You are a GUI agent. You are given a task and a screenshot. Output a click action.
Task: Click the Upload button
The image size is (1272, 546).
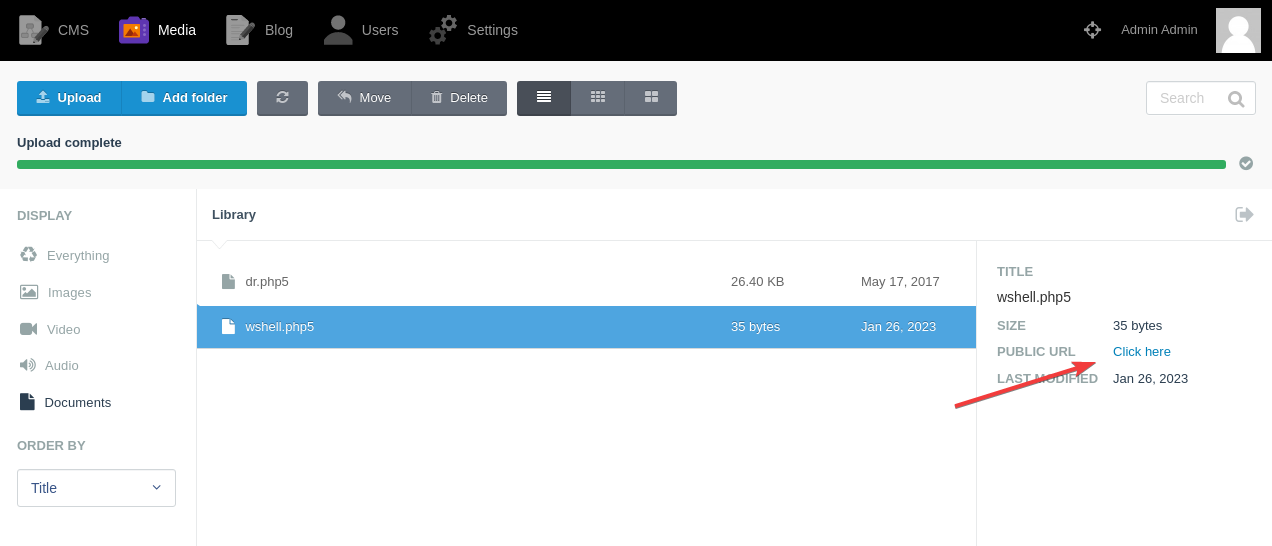(69, 98)
